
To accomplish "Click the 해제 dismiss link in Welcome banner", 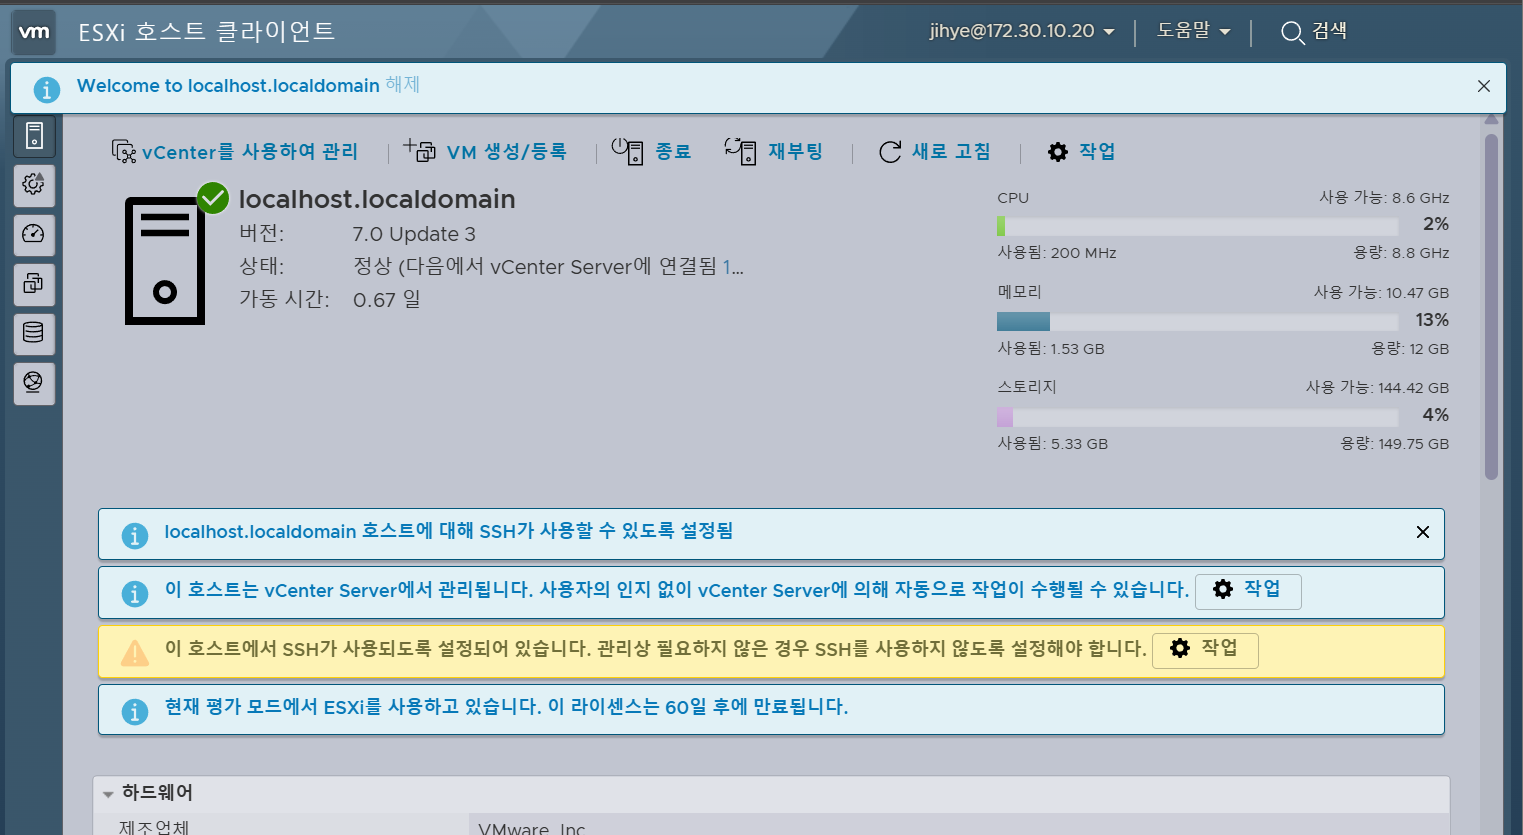I will [x=403, y=85].
